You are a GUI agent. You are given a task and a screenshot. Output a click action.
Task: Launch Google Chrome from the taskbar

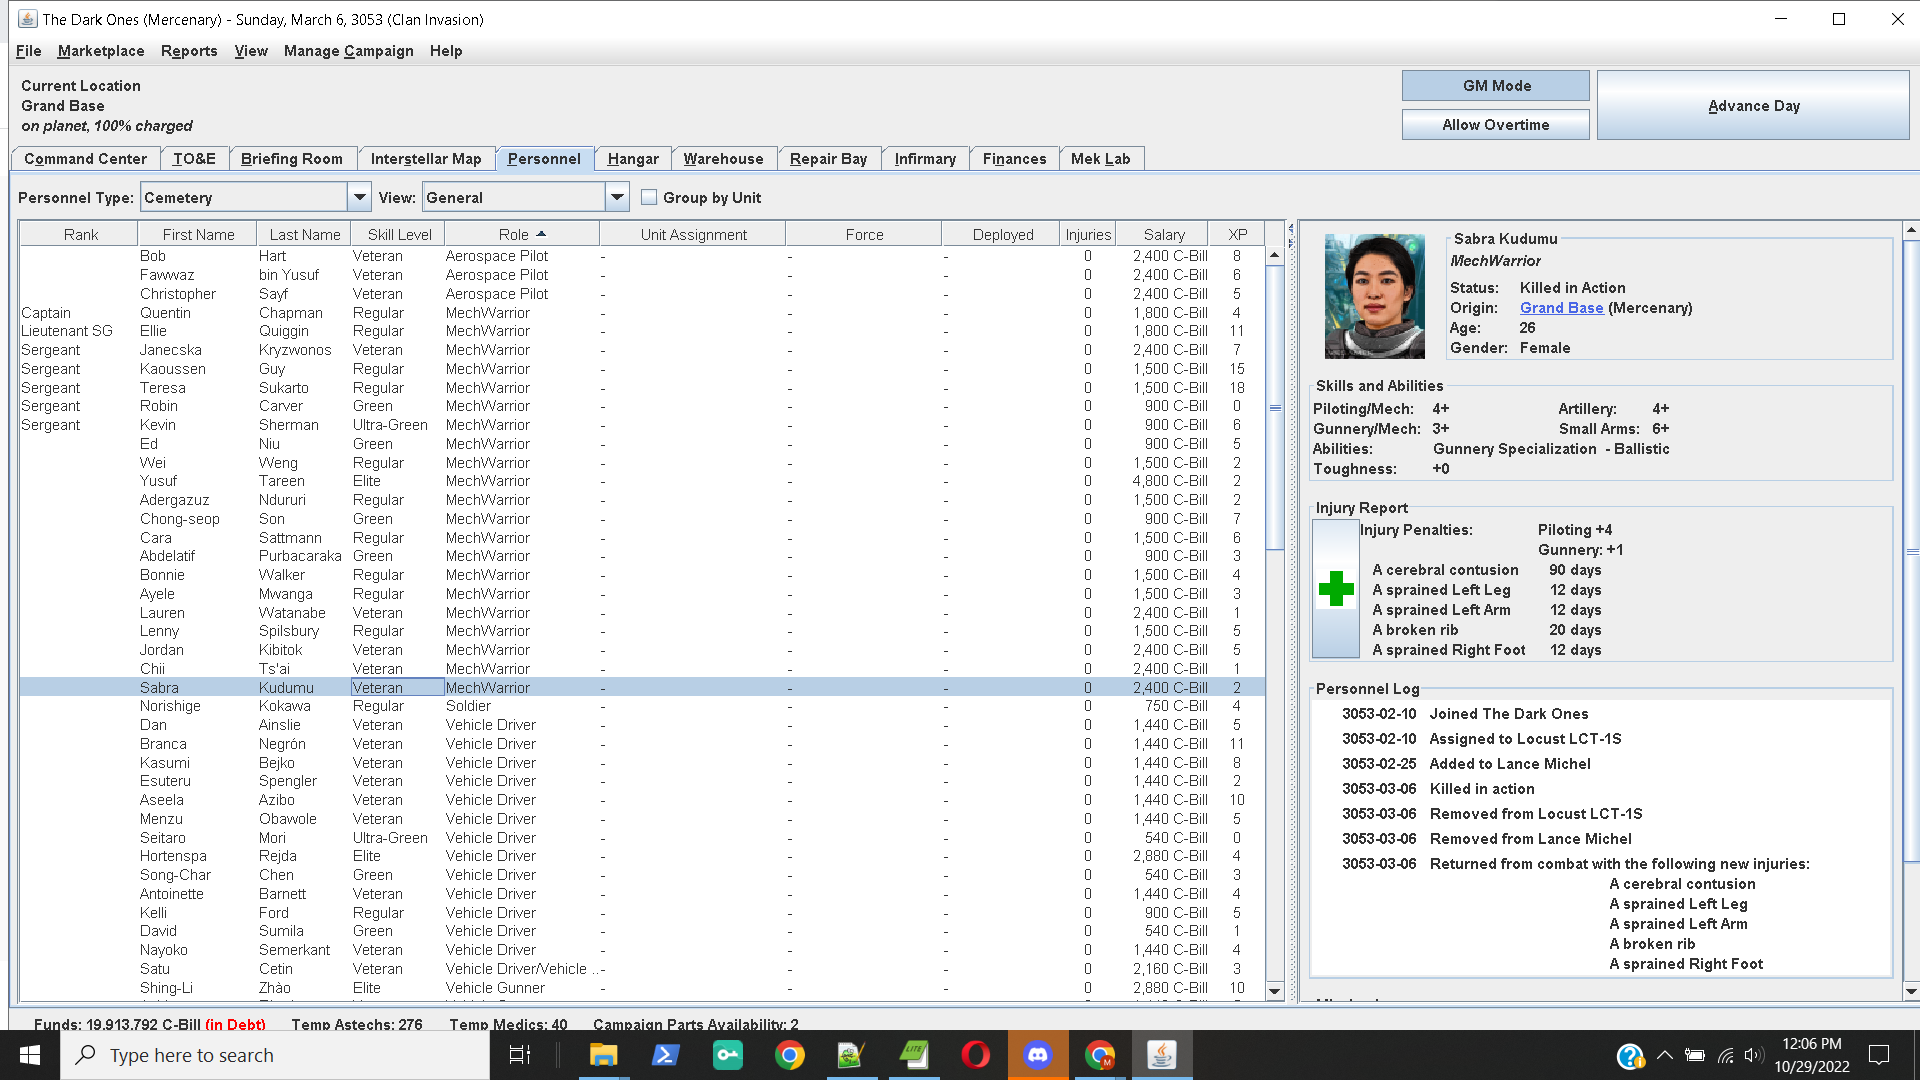click(790, 1054)
